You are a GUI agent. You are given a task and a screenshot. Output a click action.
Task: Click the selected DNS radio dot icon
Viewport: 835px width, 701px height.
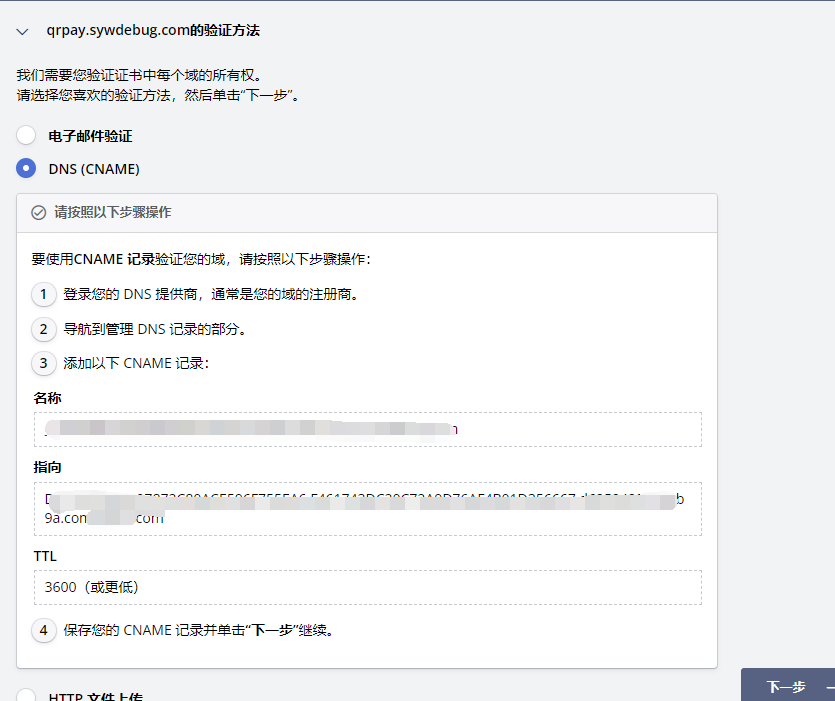pyautogui.click(x=24, y=168)
